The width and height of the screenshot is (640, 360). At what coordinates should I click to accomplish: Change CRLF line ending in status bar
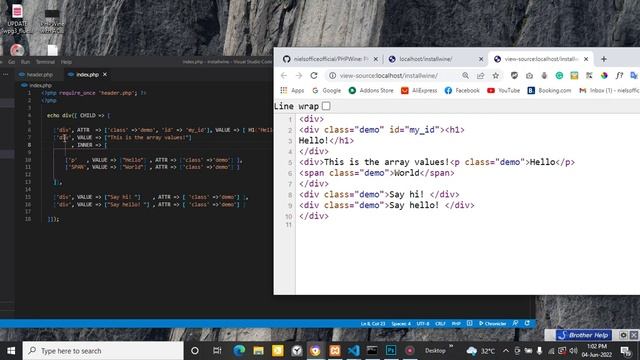click(x=440, y=324)
